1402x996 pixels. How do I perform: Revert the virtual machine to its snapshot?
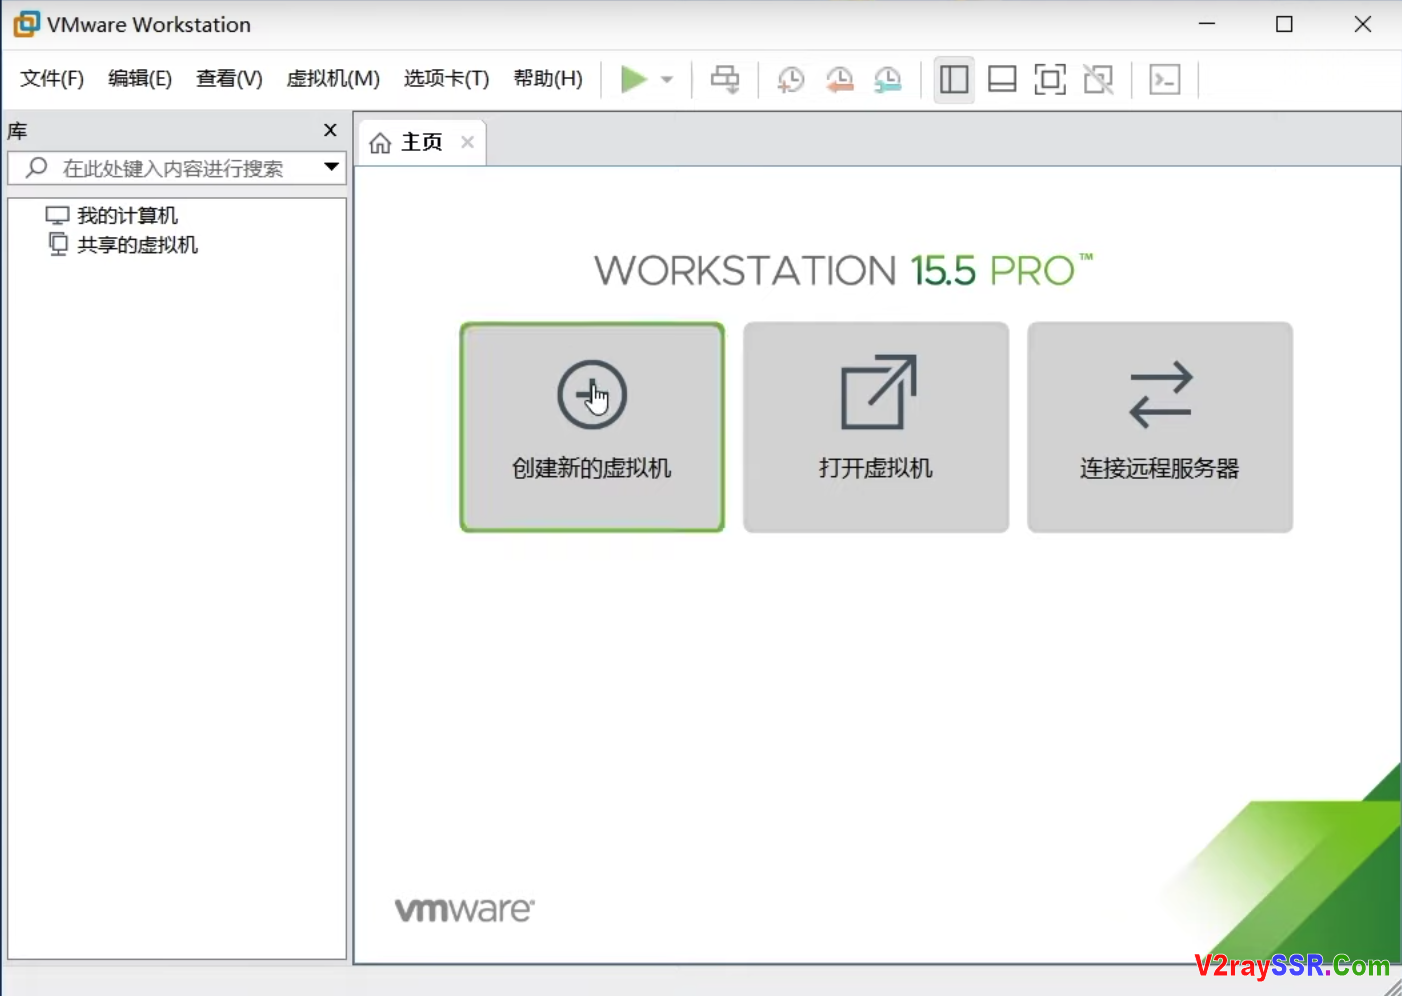tap(840, 79)
